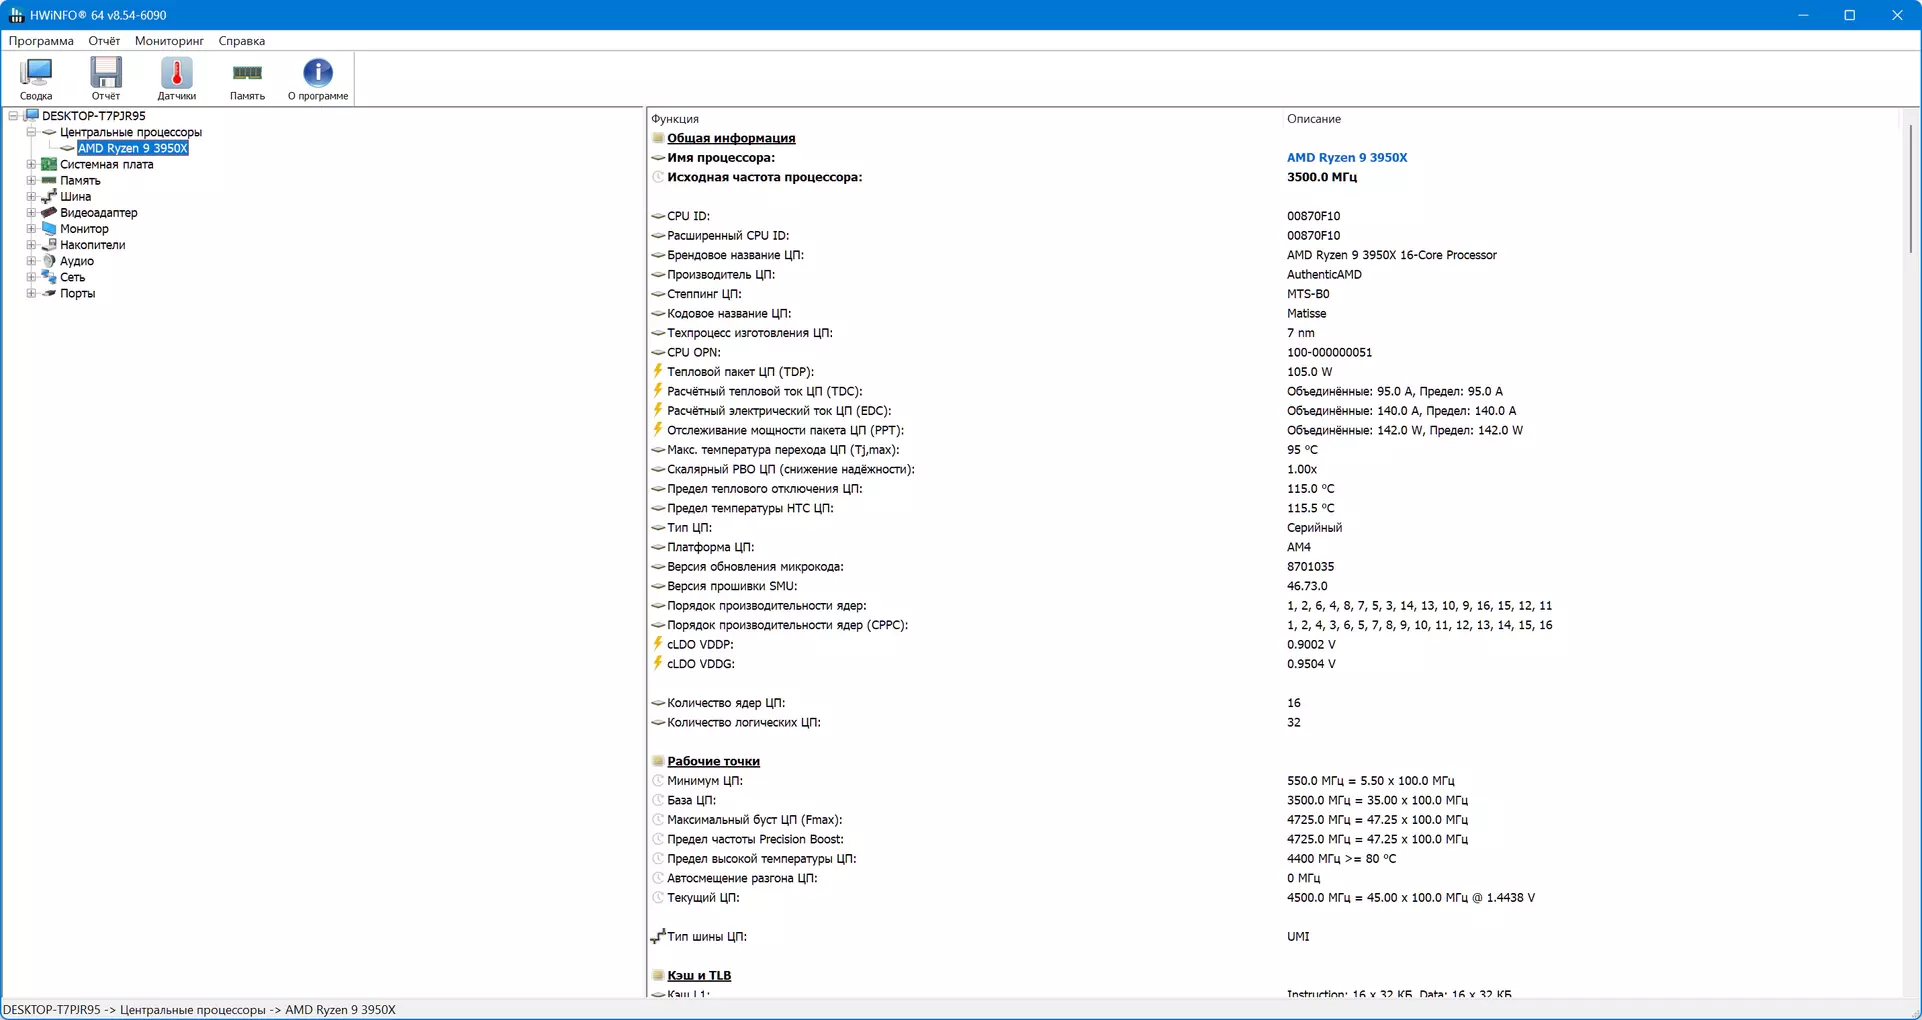Open the Отчёт menu in menu bar
1922x1020 pixels.
104,41
